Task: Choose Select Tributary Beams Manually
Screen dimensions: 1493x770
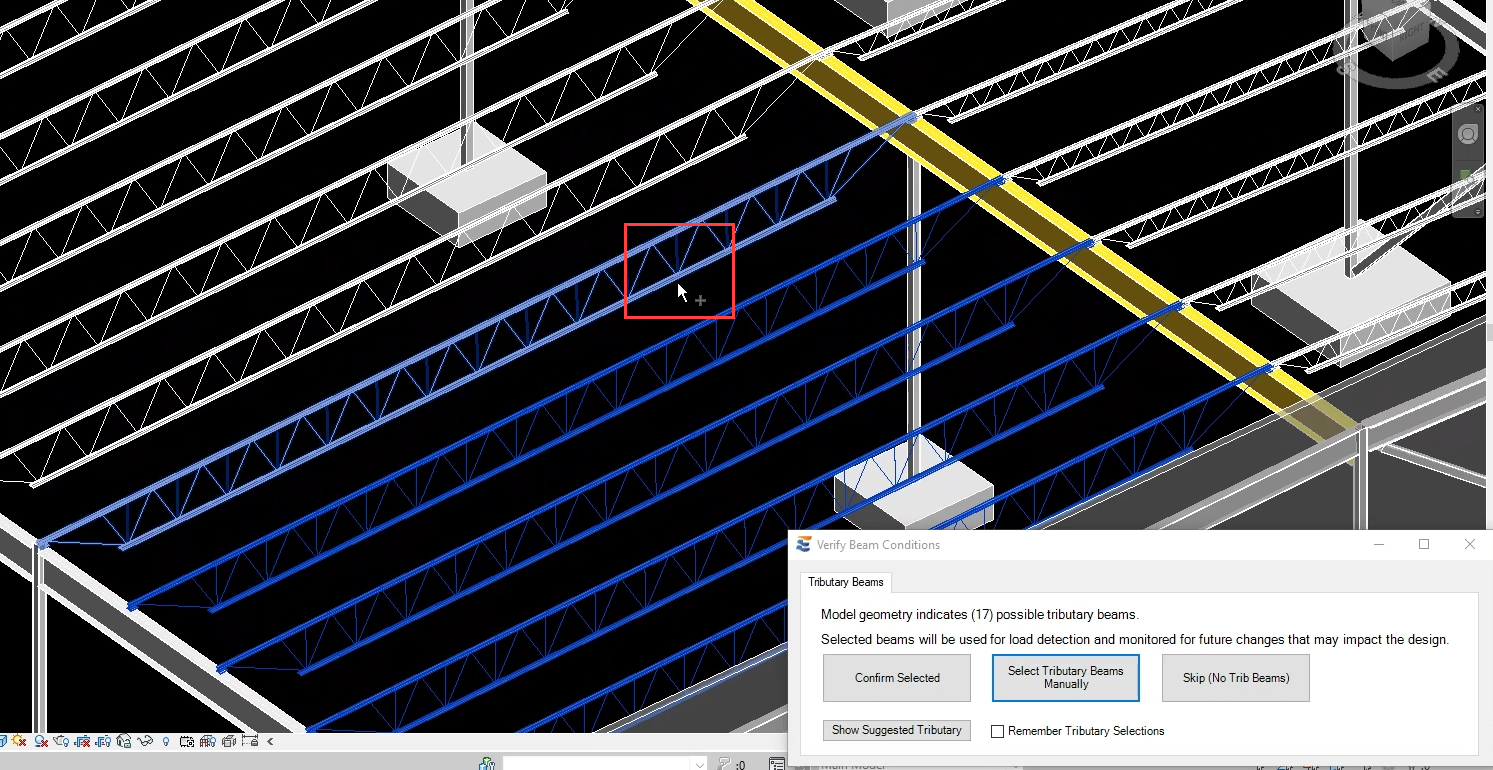Action: tap(1065, 678)
